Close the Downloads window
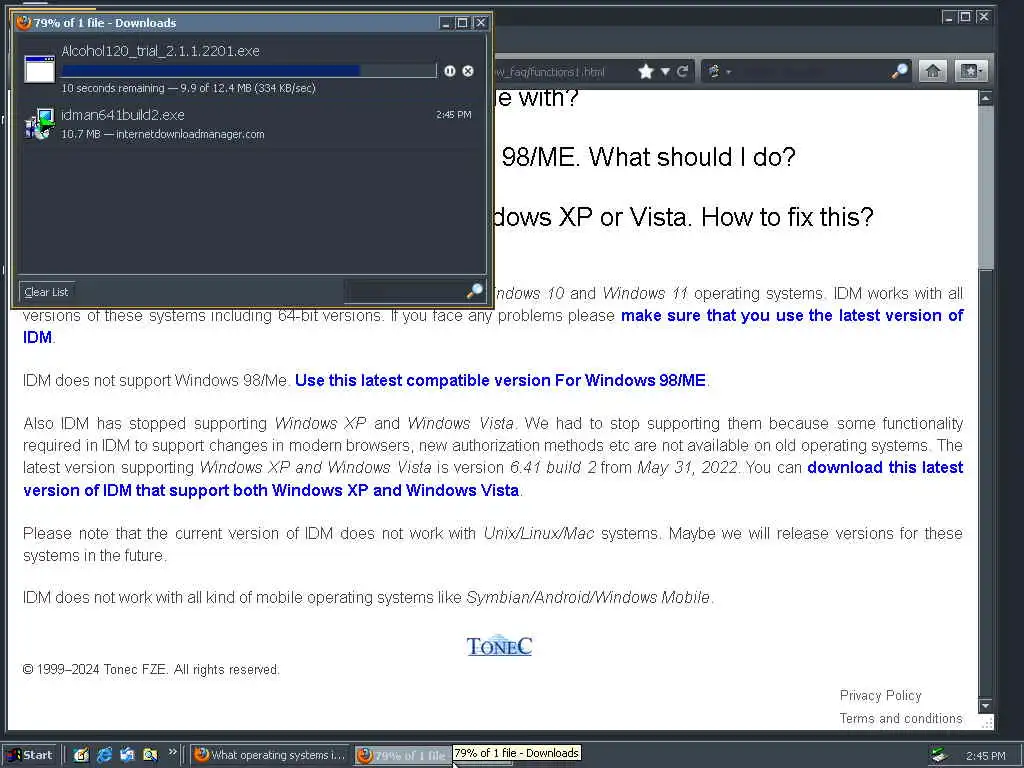Screen dimensions: 1024x768 pos(481,23)
